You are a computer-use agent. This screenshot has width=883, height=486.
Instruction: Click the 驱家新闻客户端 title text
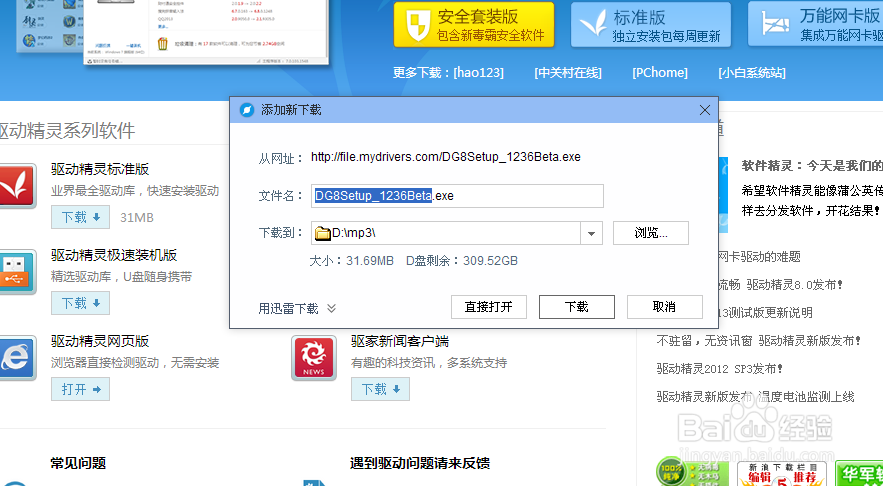(x=400, y=341)
